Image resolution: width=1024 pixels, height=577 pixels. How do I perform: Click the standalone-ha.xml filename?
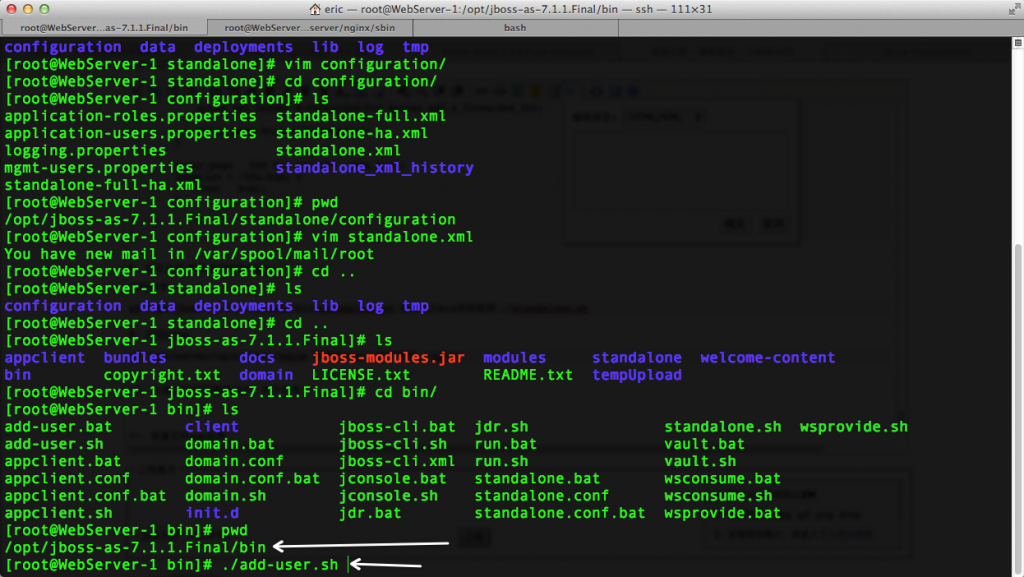(x=351, y=133)
